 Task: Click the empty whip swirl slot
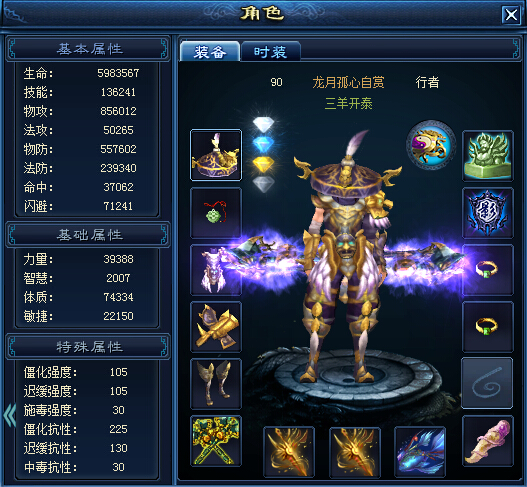tap(487, 383)
